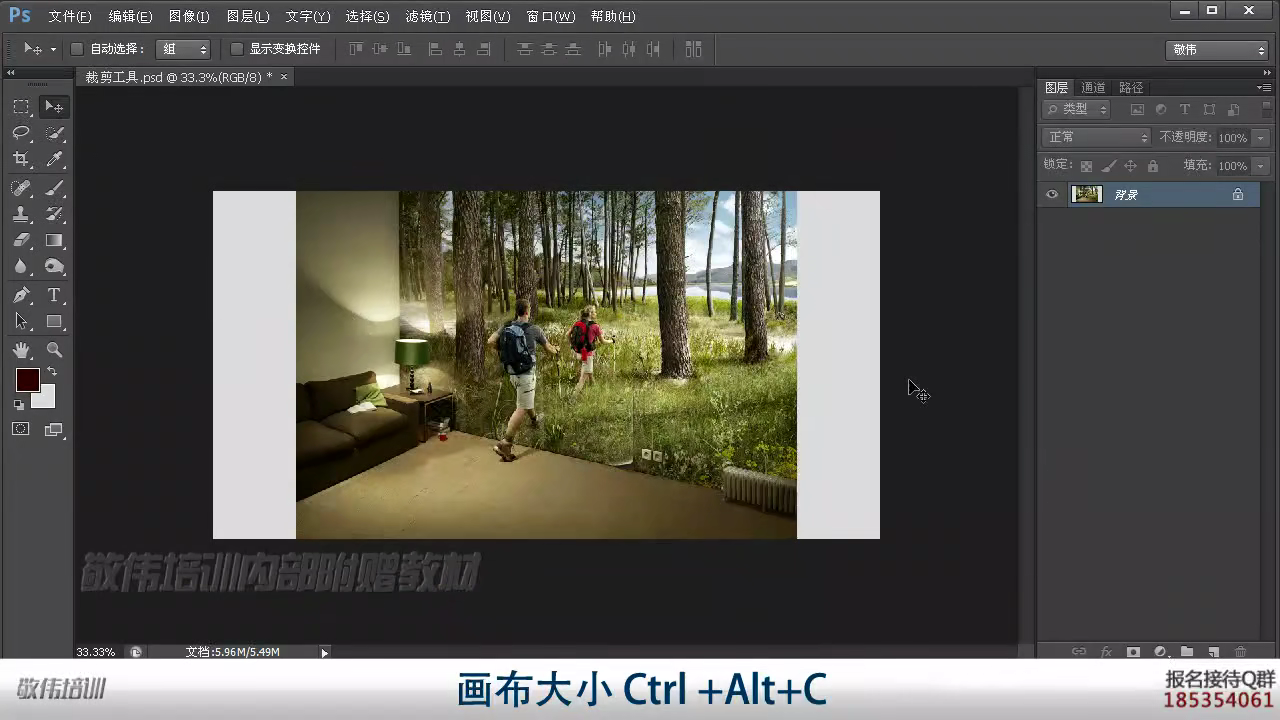Select the Sponge tool

point(54,266)
